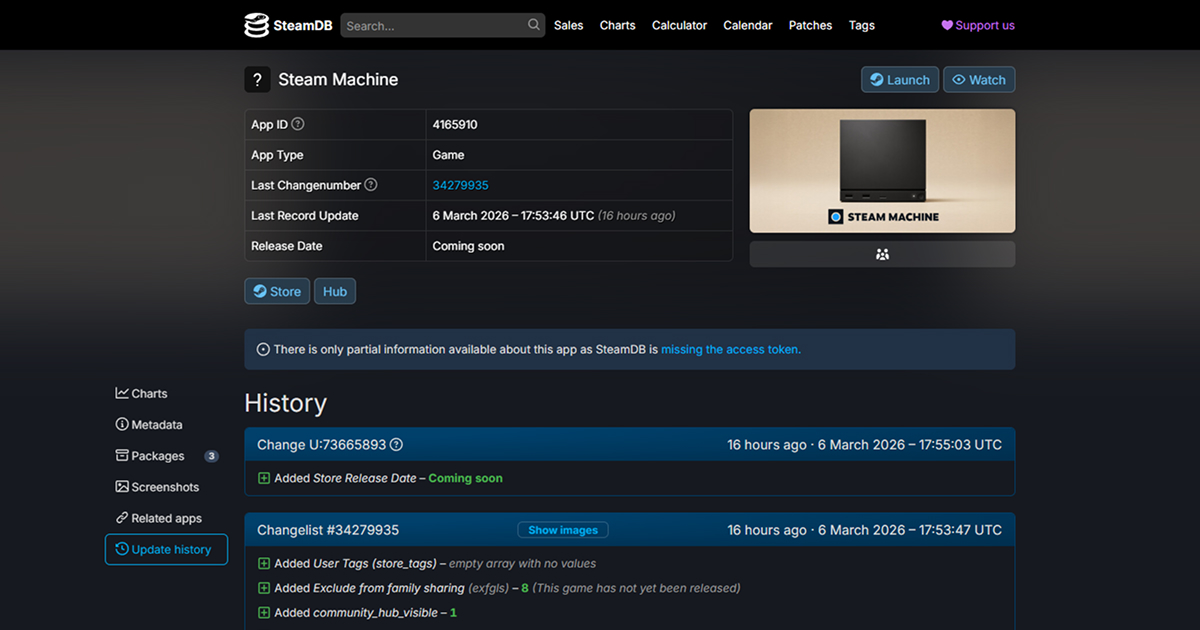Open the Sales menu item

tap(568, 25)
